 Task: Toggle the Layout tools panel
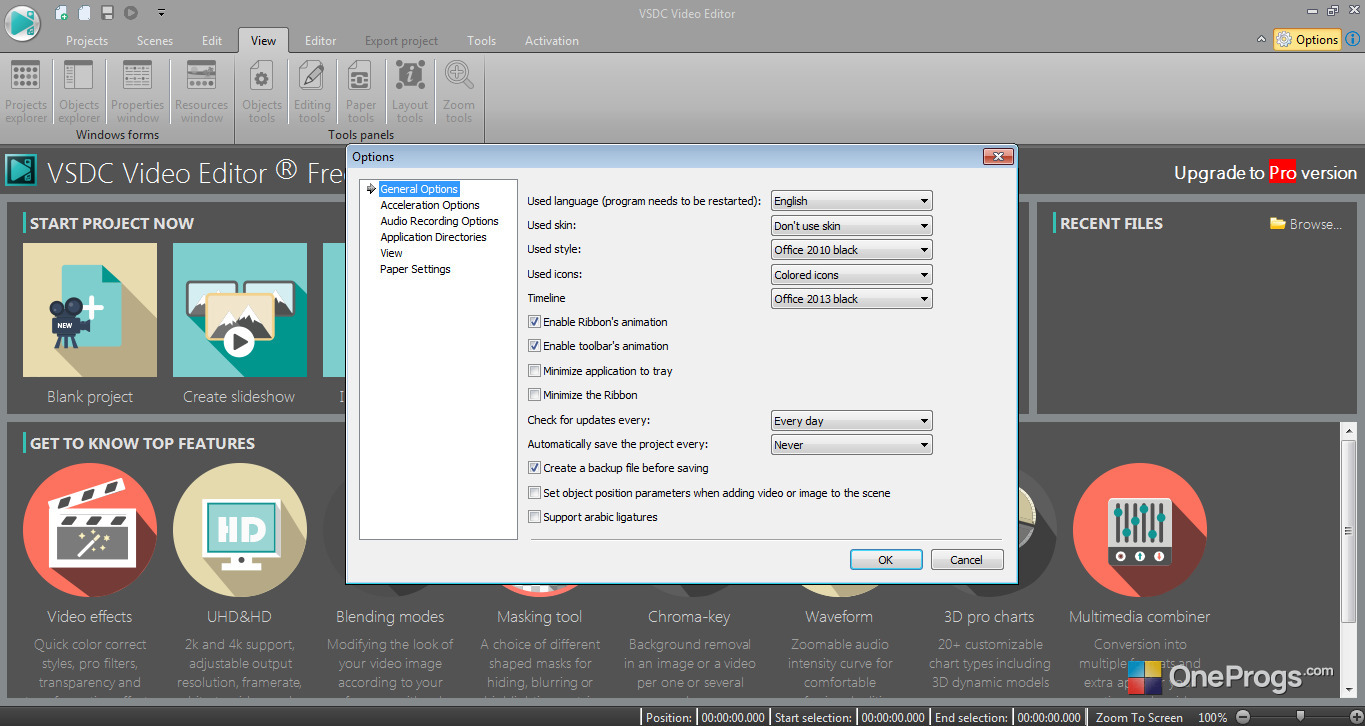(x=410, y=92)
